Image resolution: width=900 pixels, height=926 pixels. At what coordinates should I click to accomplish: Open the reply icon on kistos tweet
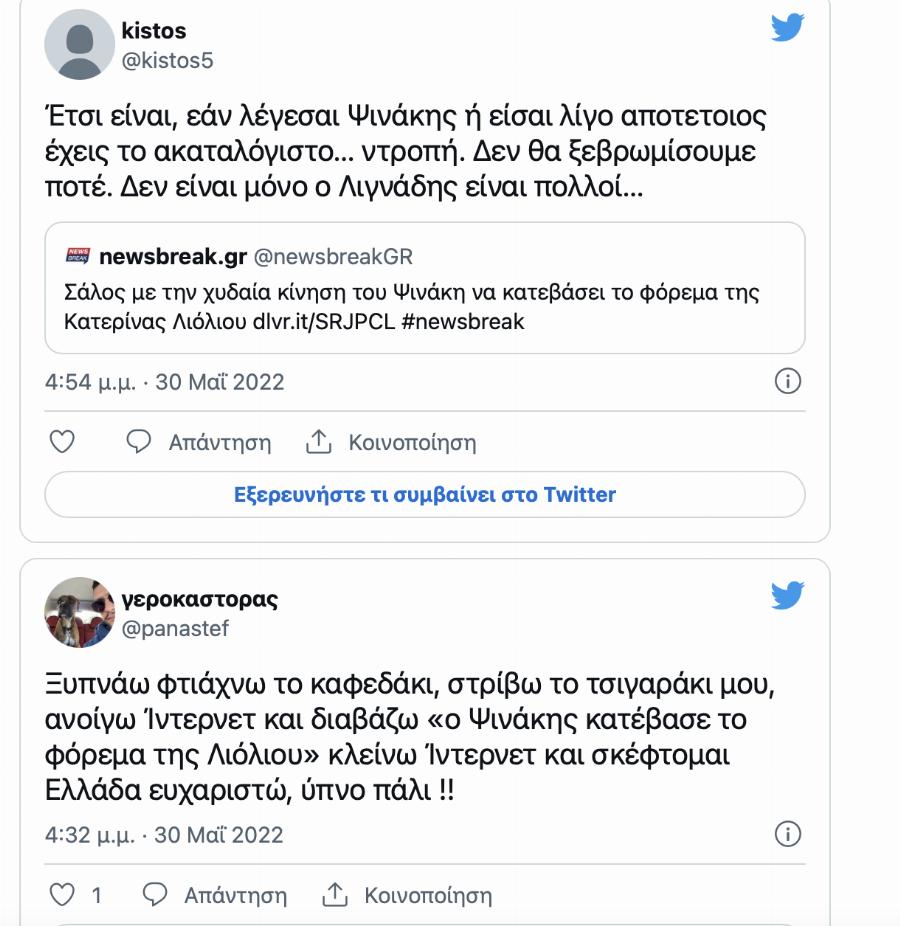(138, 442)
